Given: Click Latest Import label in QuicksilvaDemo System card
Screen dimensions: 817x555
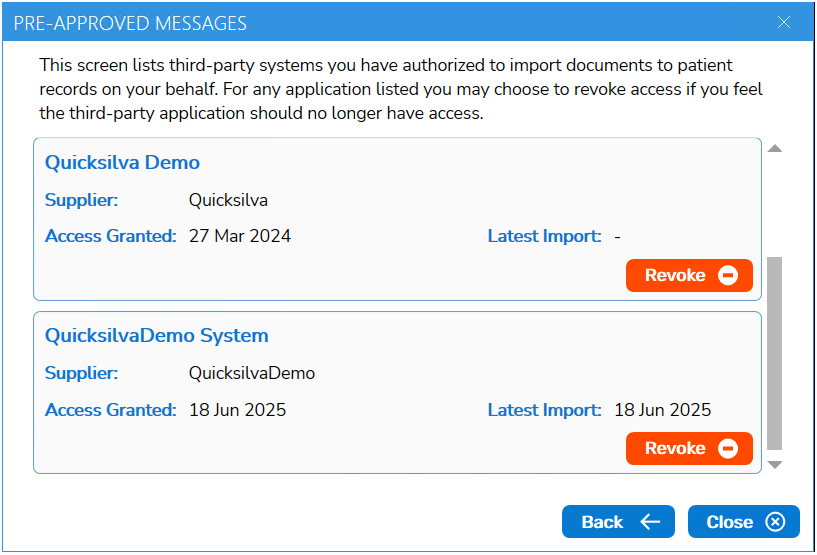Looking at the screenshot, I should click(x=544, y=410).
